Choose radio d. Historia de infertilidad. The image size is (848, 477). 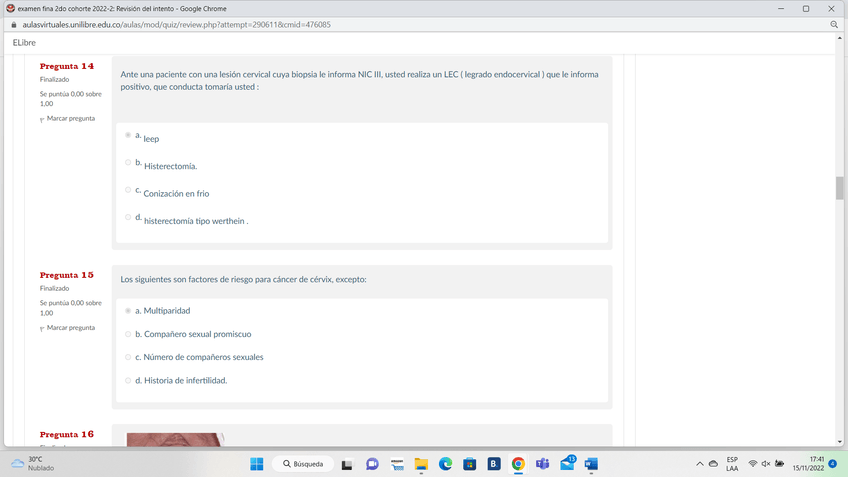click(128, 381)
